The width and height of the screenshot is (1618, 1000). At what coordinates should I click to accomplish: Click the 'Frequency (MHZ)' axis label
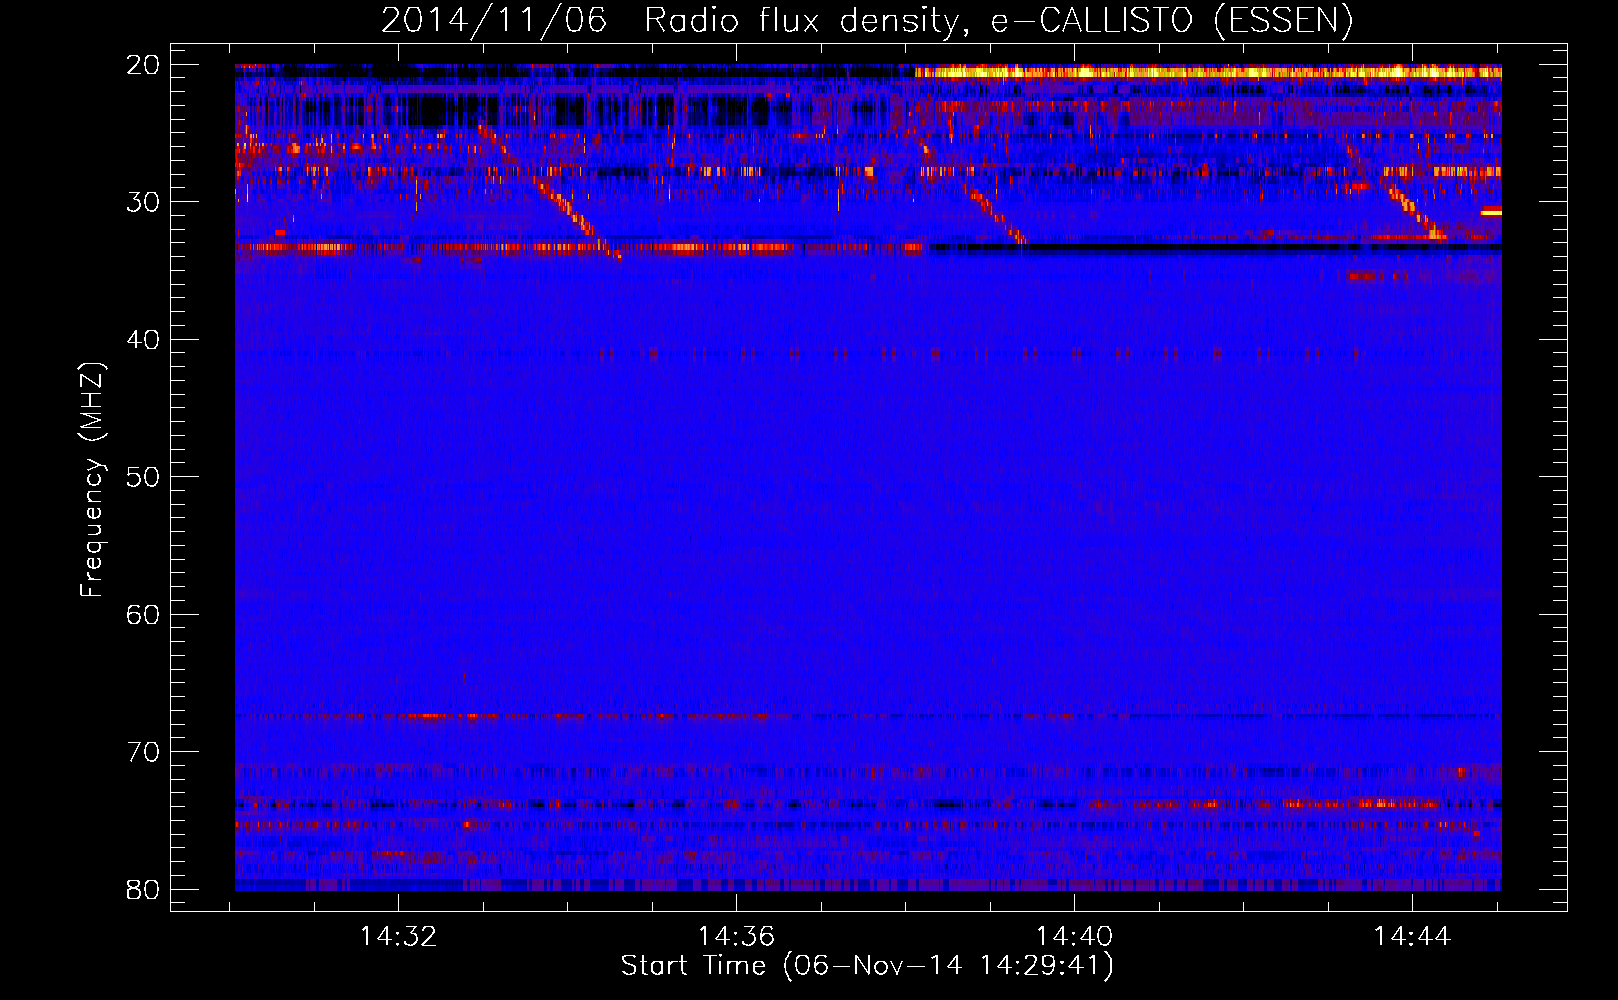[91, 480]
